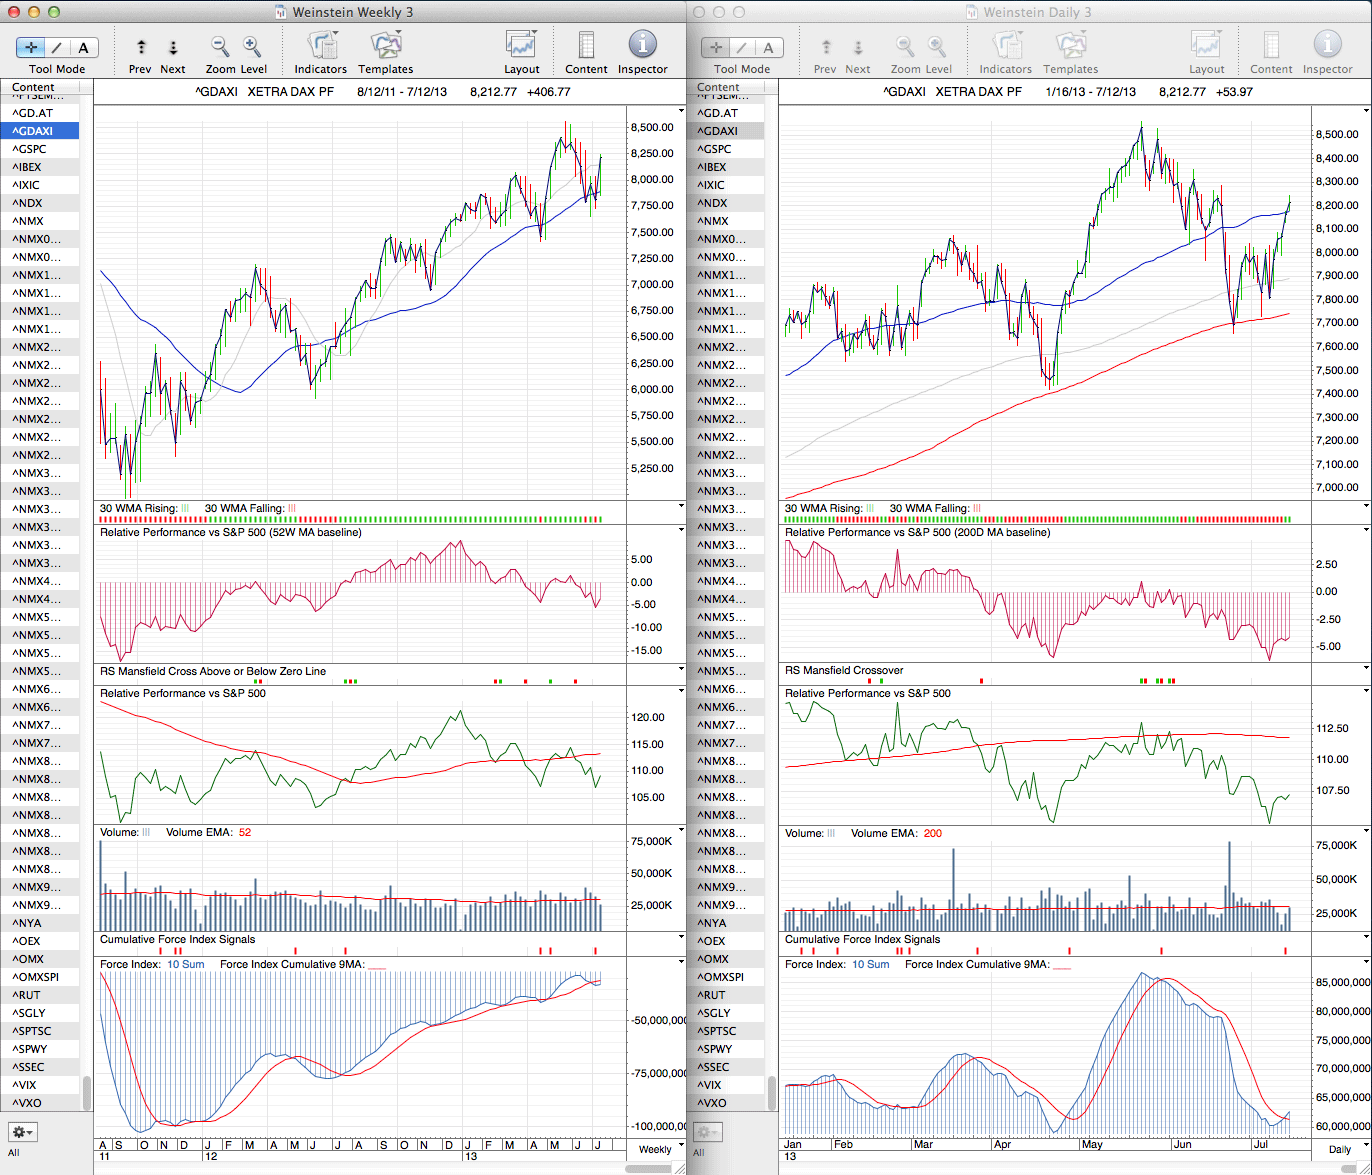Zoom out using Weekly window magnifier minus
Image resolution: width=1372 pixels, height=1175 pixels.
click(x=220, y=46)
